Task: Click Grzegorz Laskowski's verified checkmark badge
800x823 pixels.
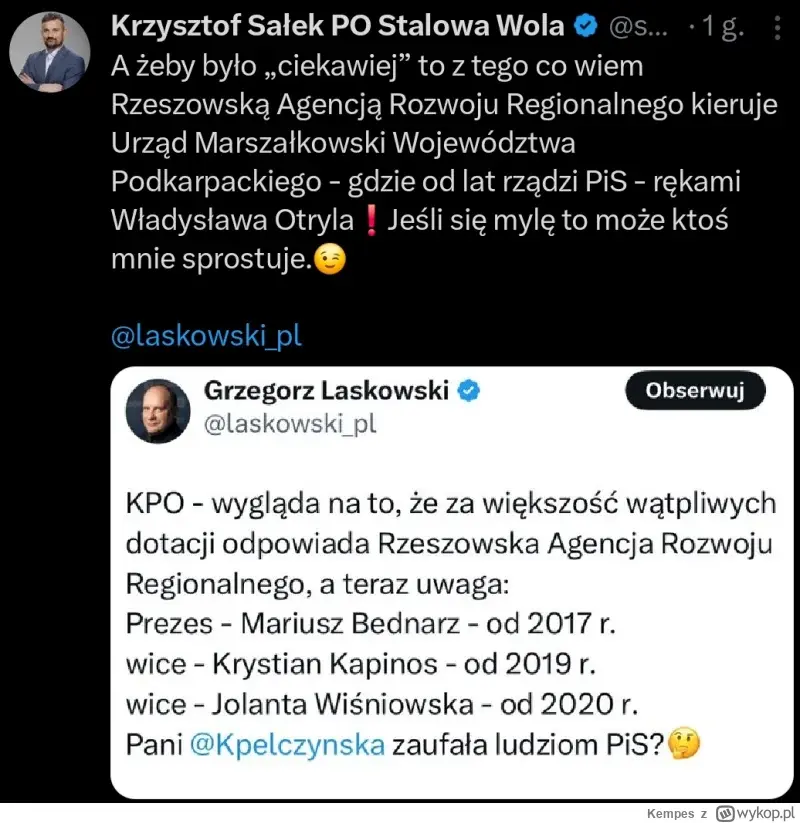Action: [468, 391]
